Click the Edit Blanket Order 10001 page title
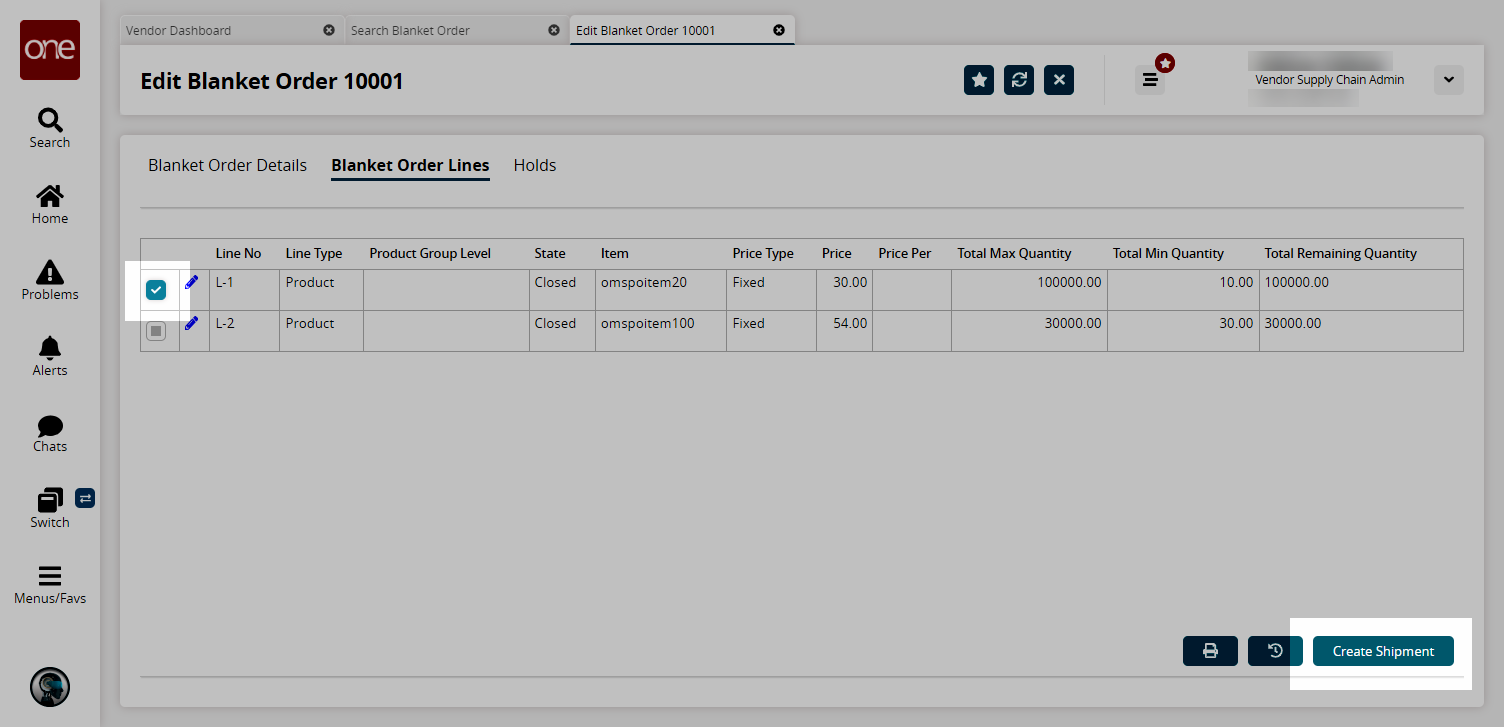 pyautogui.click(x=272, y=81)
